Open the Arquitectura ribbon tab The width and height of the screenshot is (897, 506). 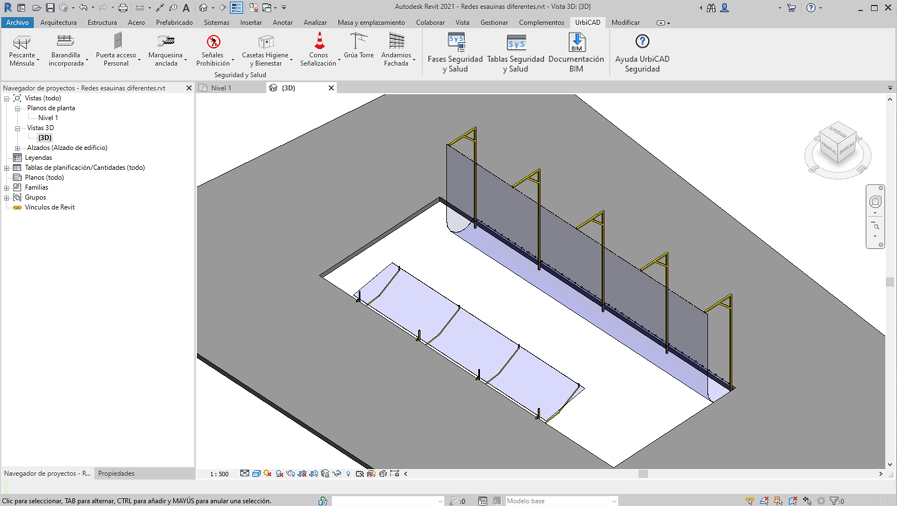coord(58,22)
